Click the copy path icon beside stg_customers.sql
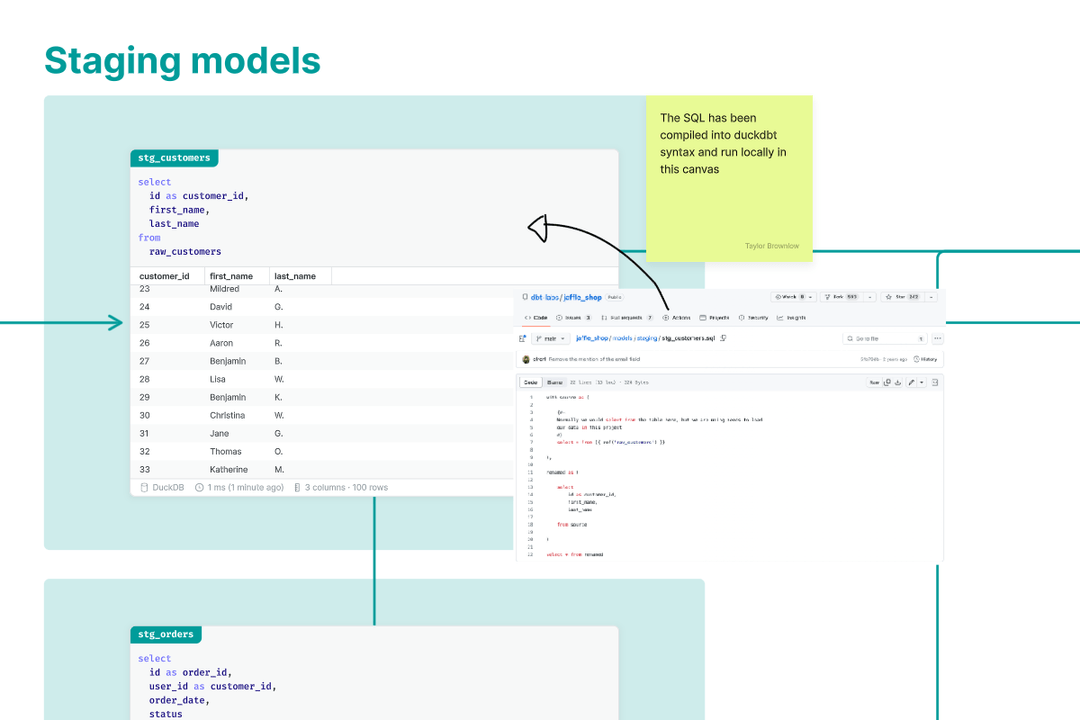 click(x=722, y=338)
